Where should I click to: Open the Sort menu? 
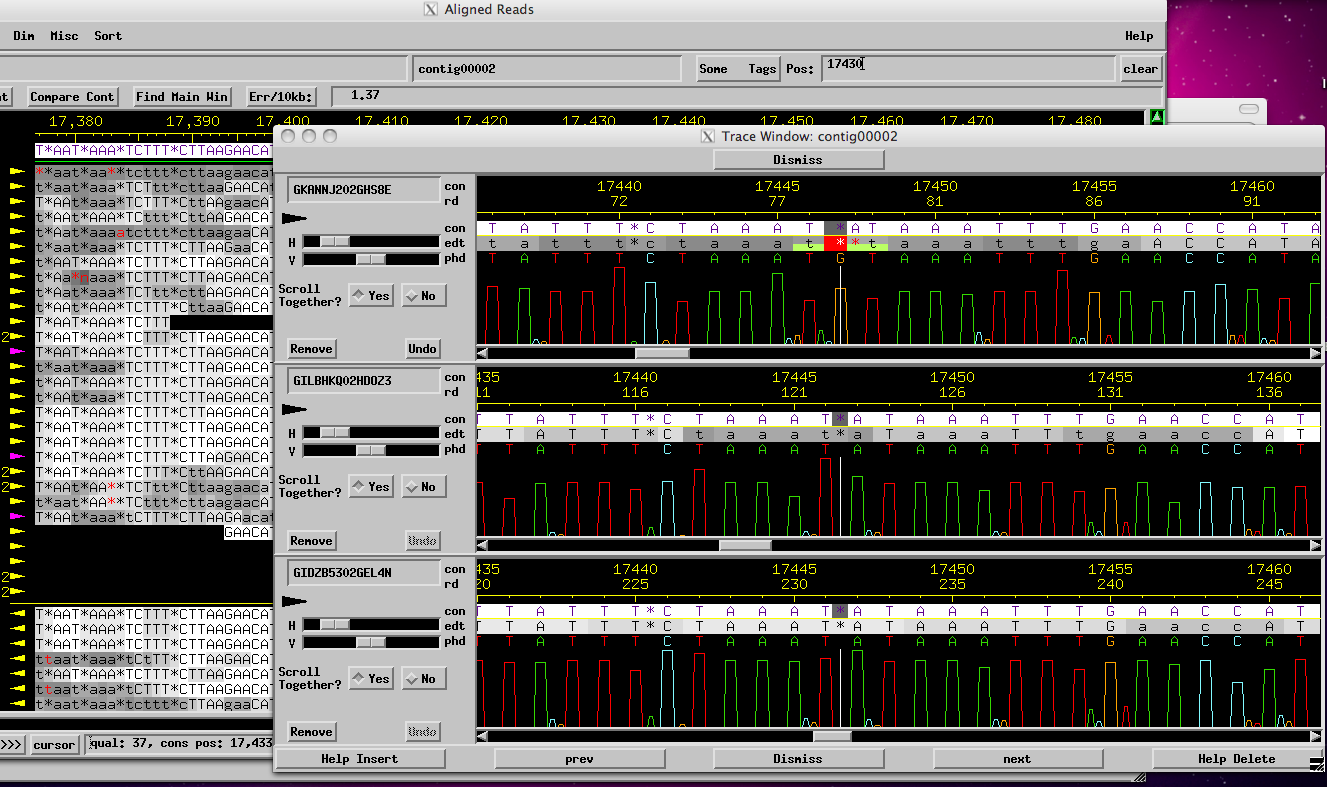(x=108, y=36)
